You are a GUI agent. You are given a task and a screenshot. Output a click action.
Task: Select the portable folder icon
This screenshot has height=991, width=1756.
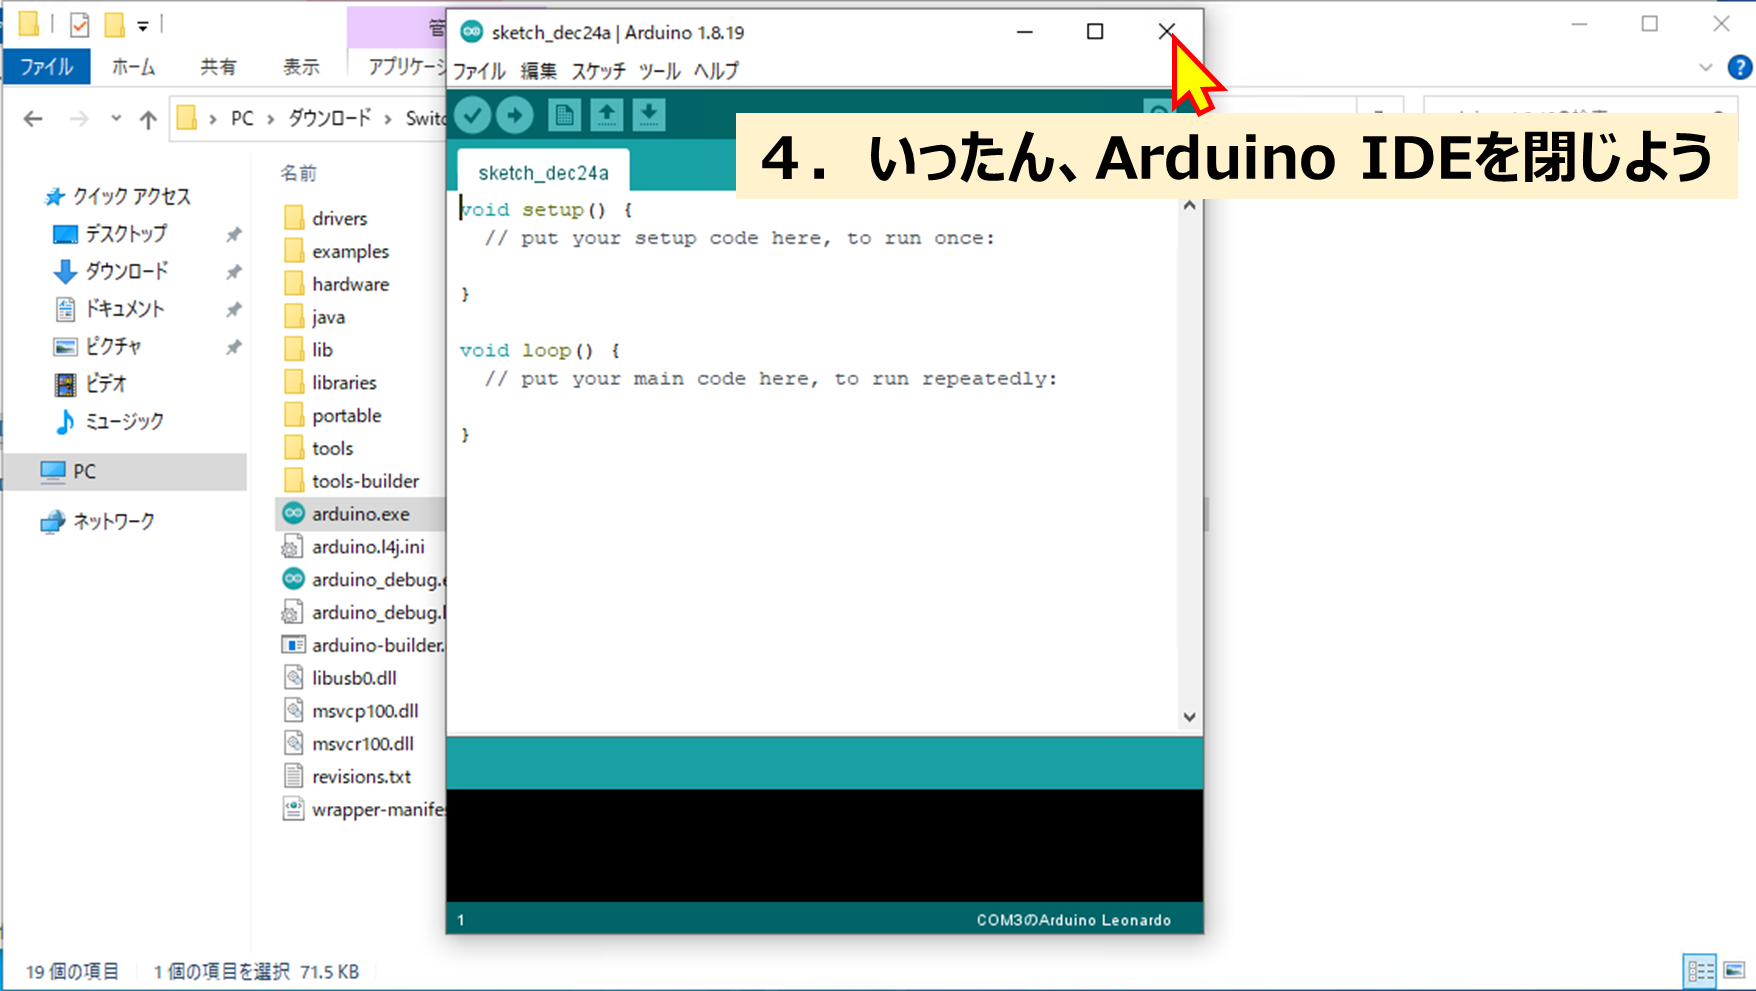294,416
